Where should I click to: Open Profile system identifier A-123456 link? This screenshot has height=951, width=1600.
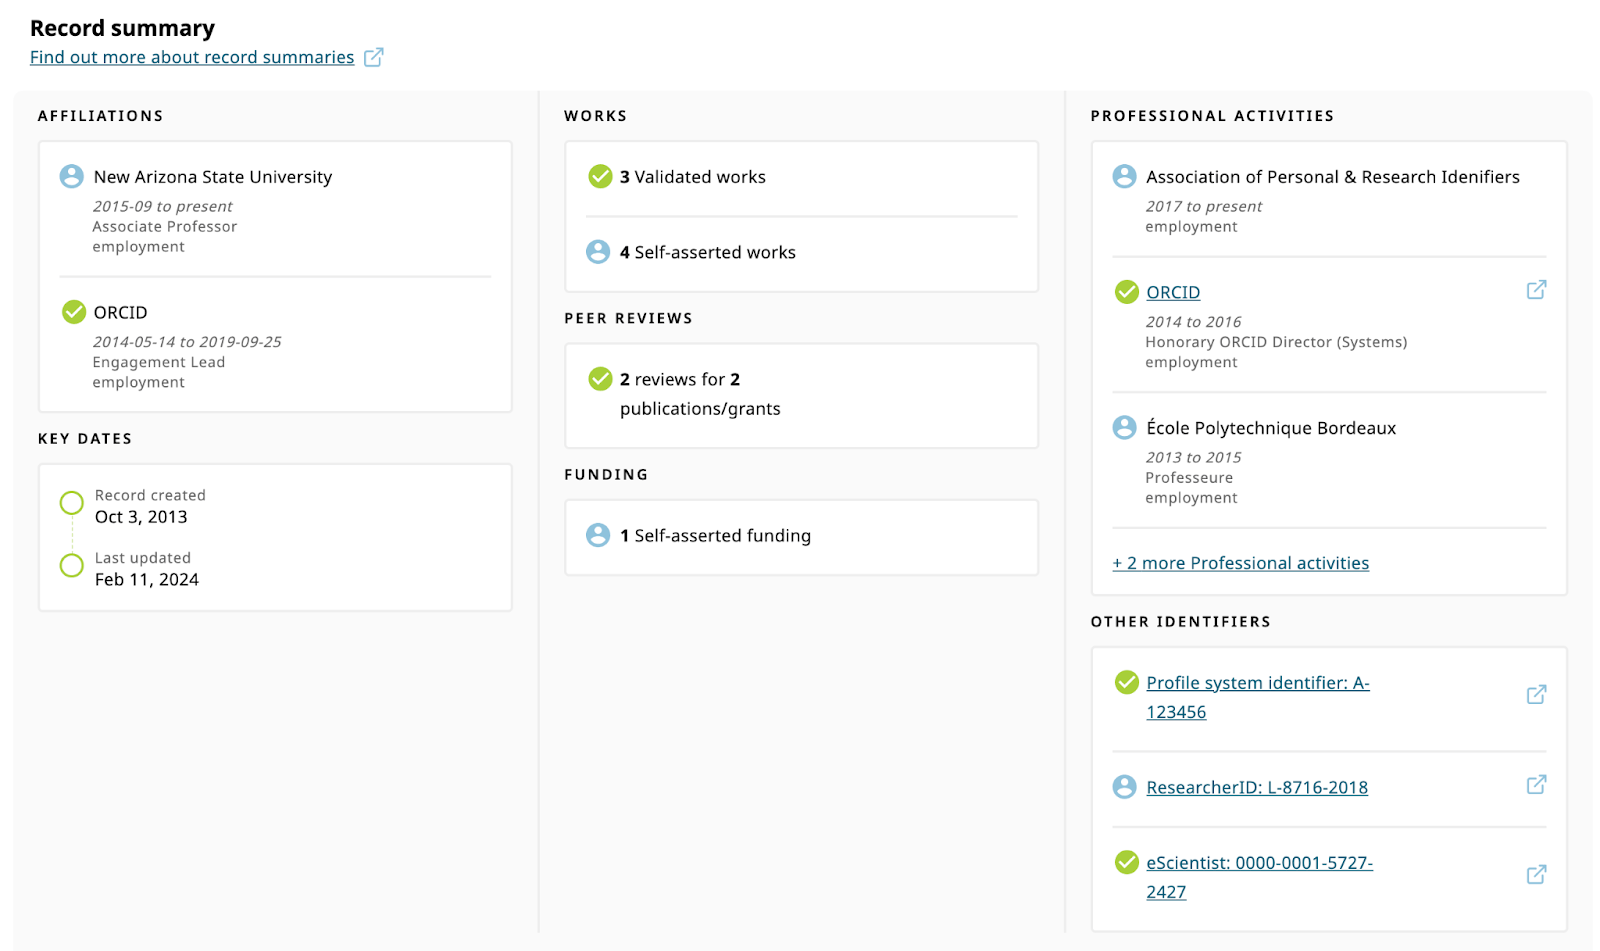coord(1257,683)
